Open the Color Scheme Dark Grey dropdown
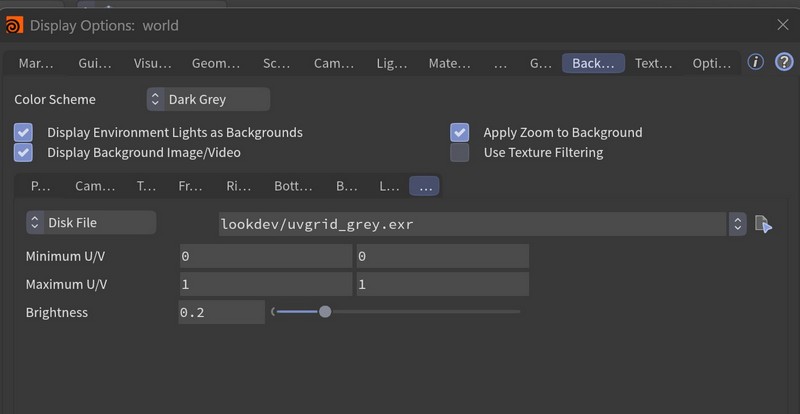 click(208, 99)
